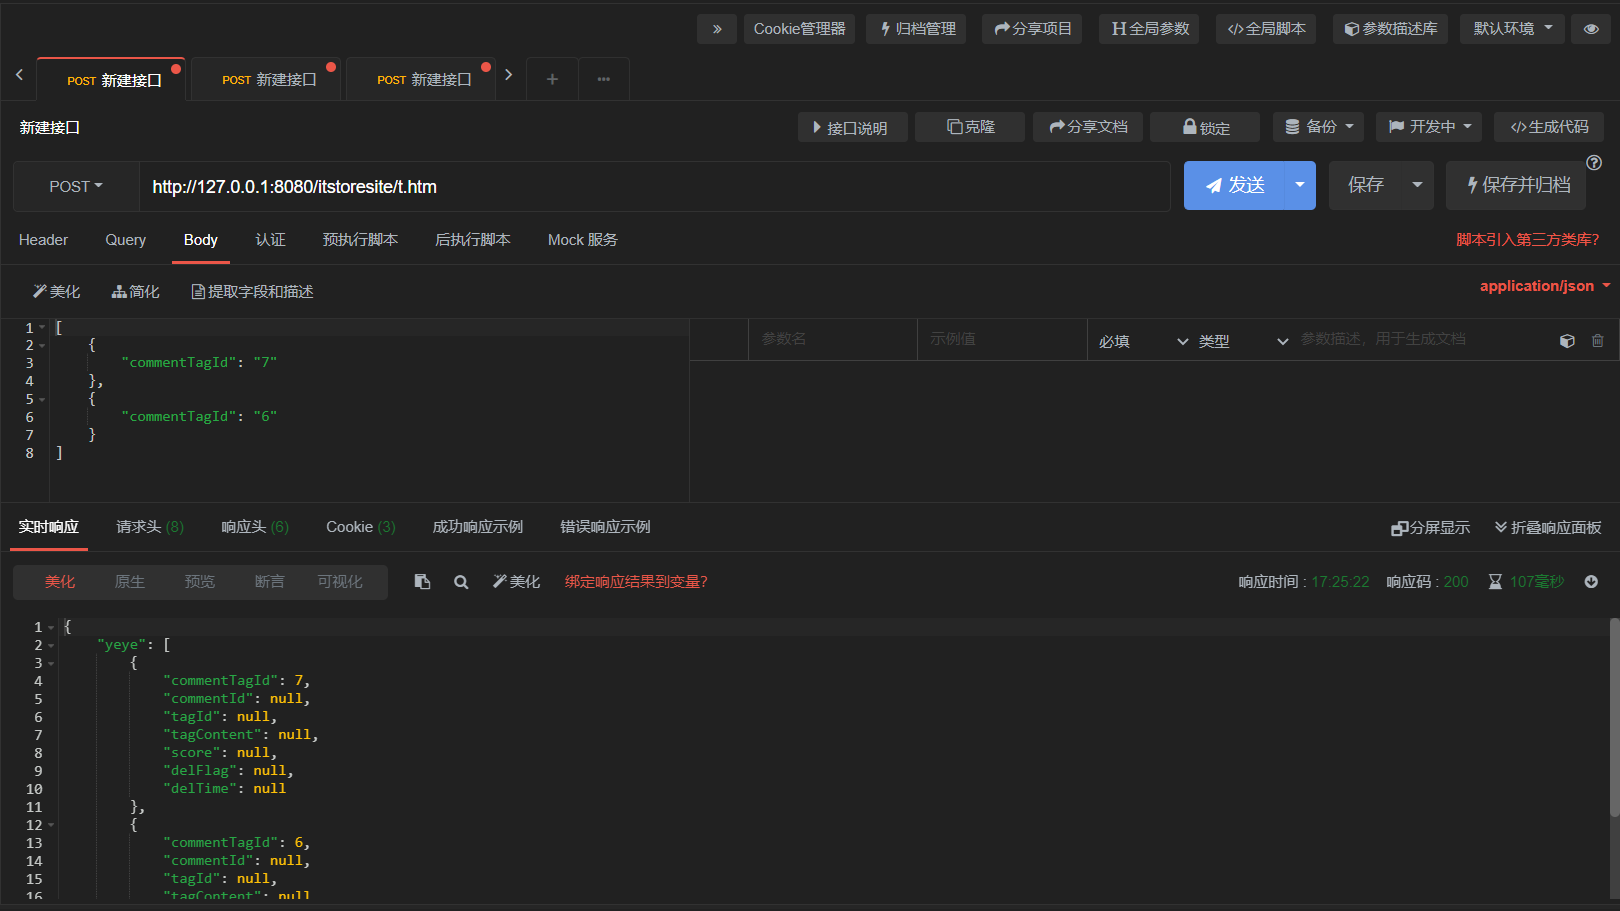This screenshot has width=1620, height=911.
Task: Click 折叠响应面板 collapse response panel
Action: click(1548, 528)
